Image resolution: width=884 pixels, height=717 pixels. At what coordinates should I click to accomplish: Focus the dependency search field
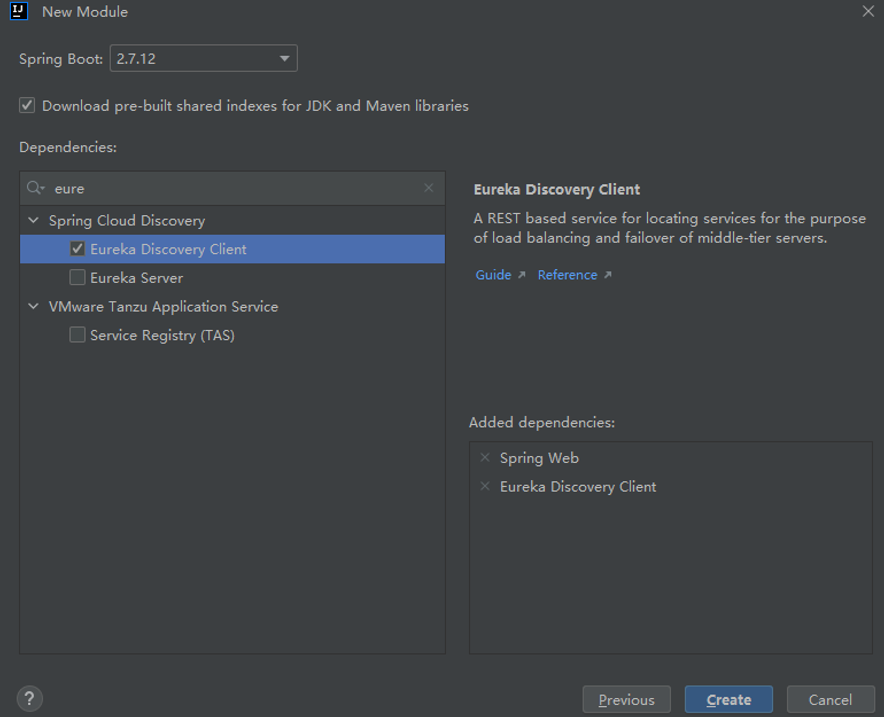(232, 188)
